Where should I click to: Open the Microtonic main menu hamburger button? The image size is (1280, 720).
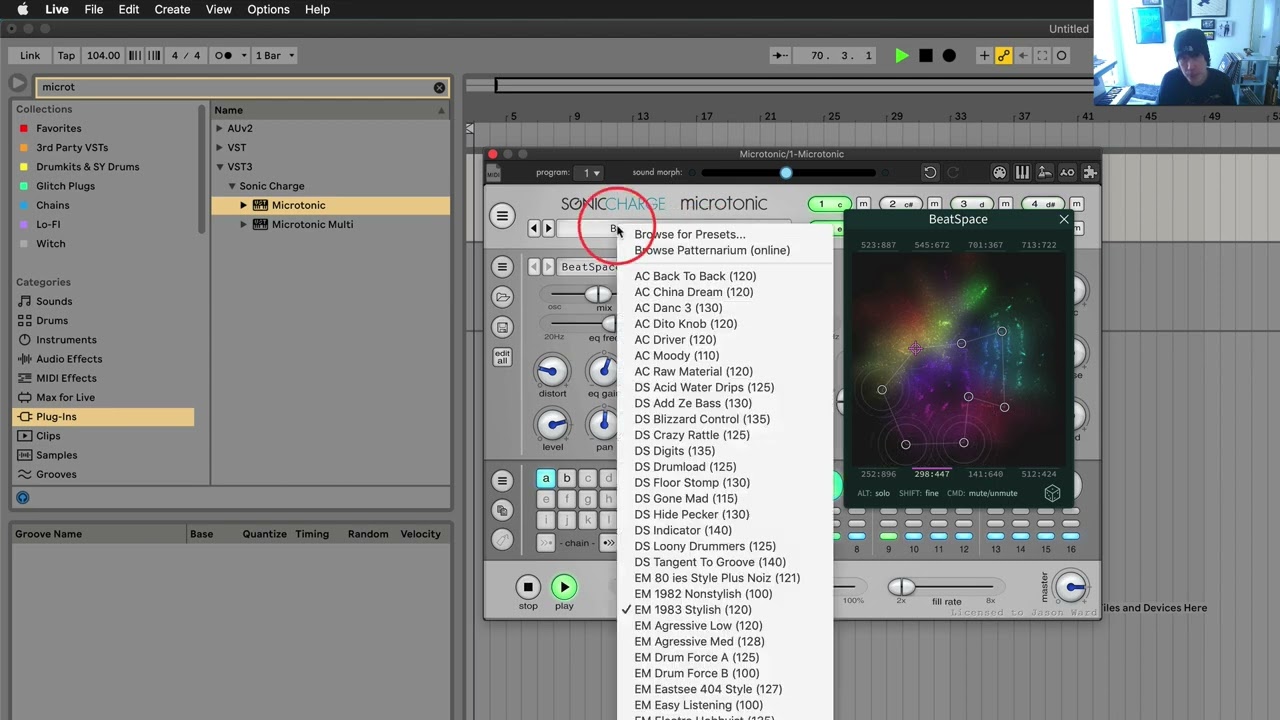[x=502, y=216]
